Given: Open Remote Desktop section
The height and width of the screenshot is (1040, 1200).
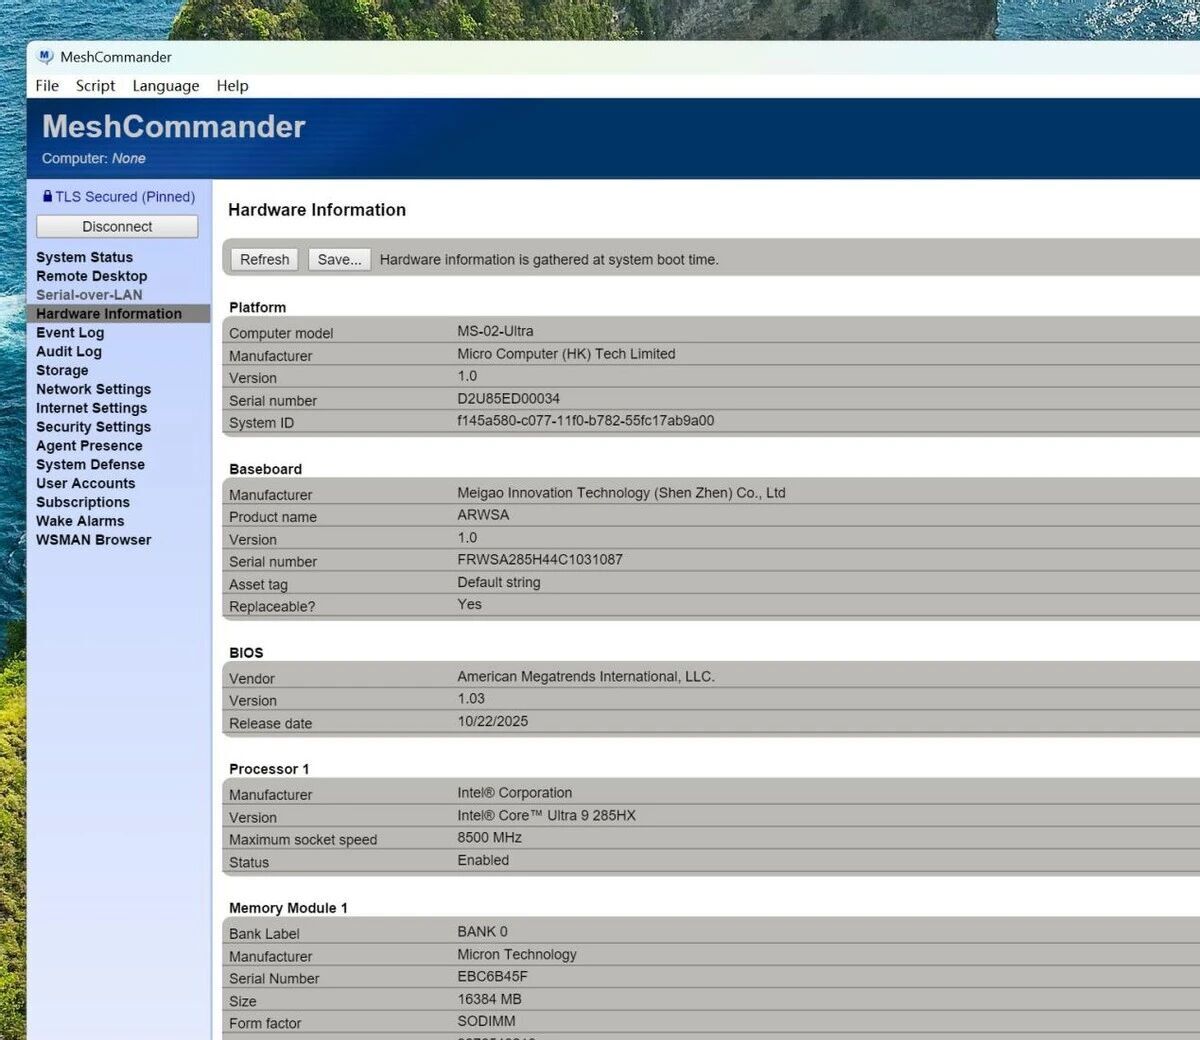Looking at the screenshot, I should [x=91, y=276].
